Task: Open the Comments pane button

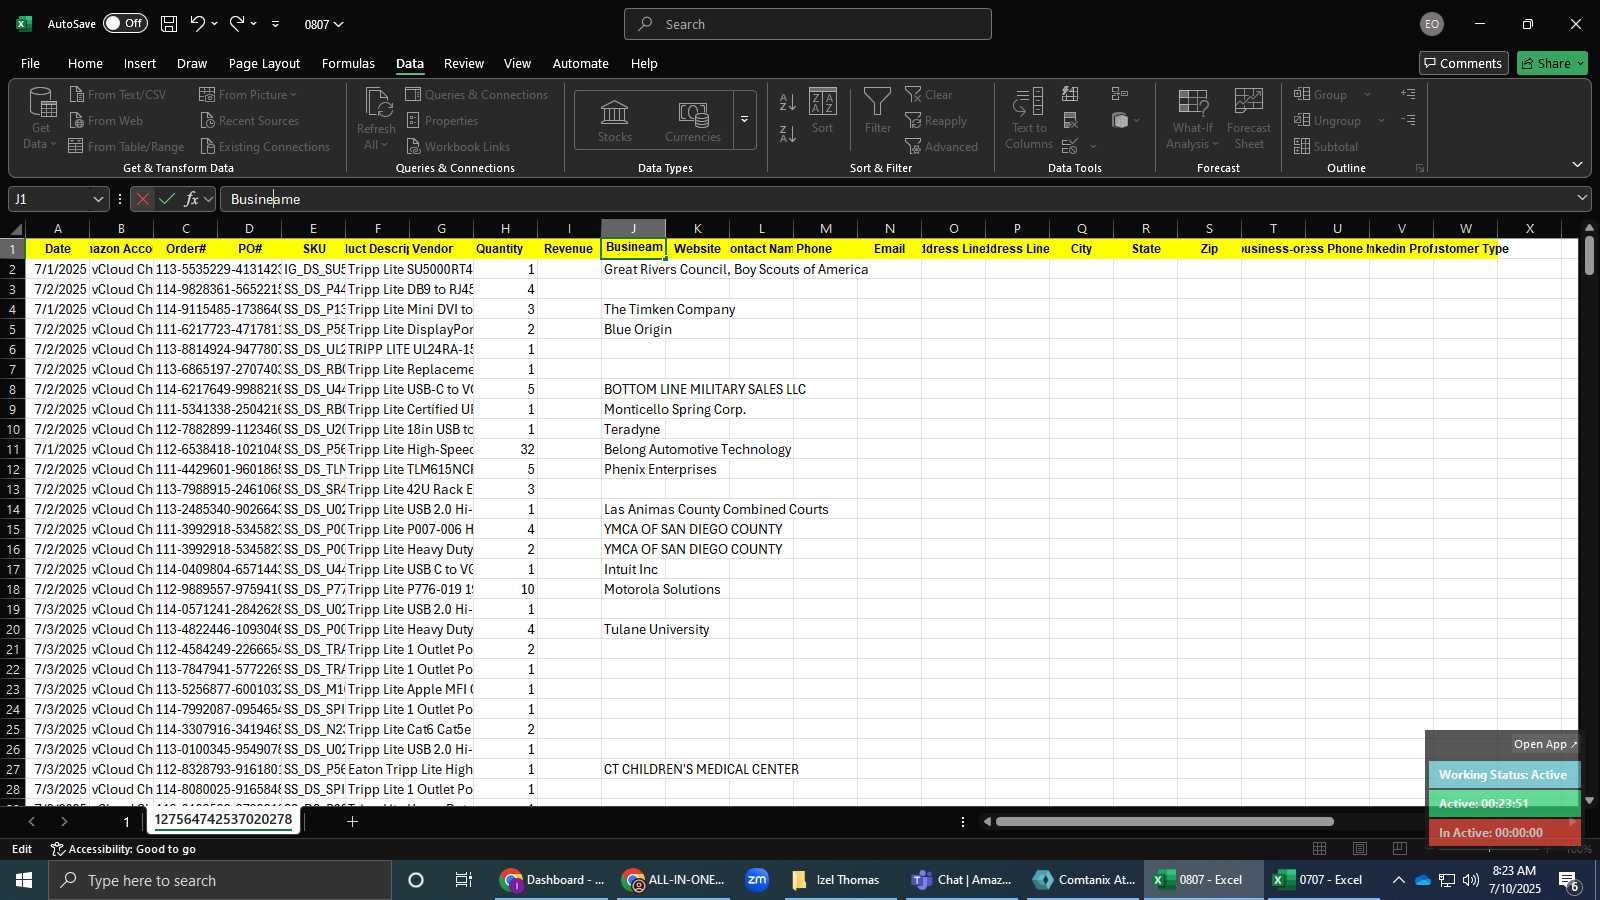Action: pyautogui.click(x=1464, y=63)
